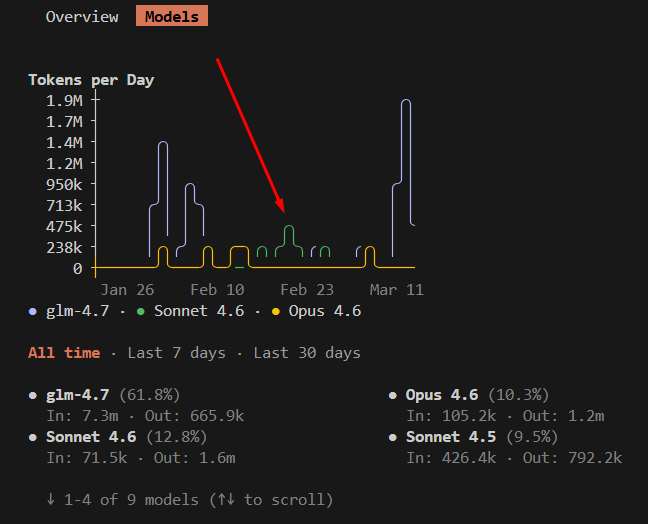
Task: Click the 950k y-axis label
Action: [x=64, y=185]
